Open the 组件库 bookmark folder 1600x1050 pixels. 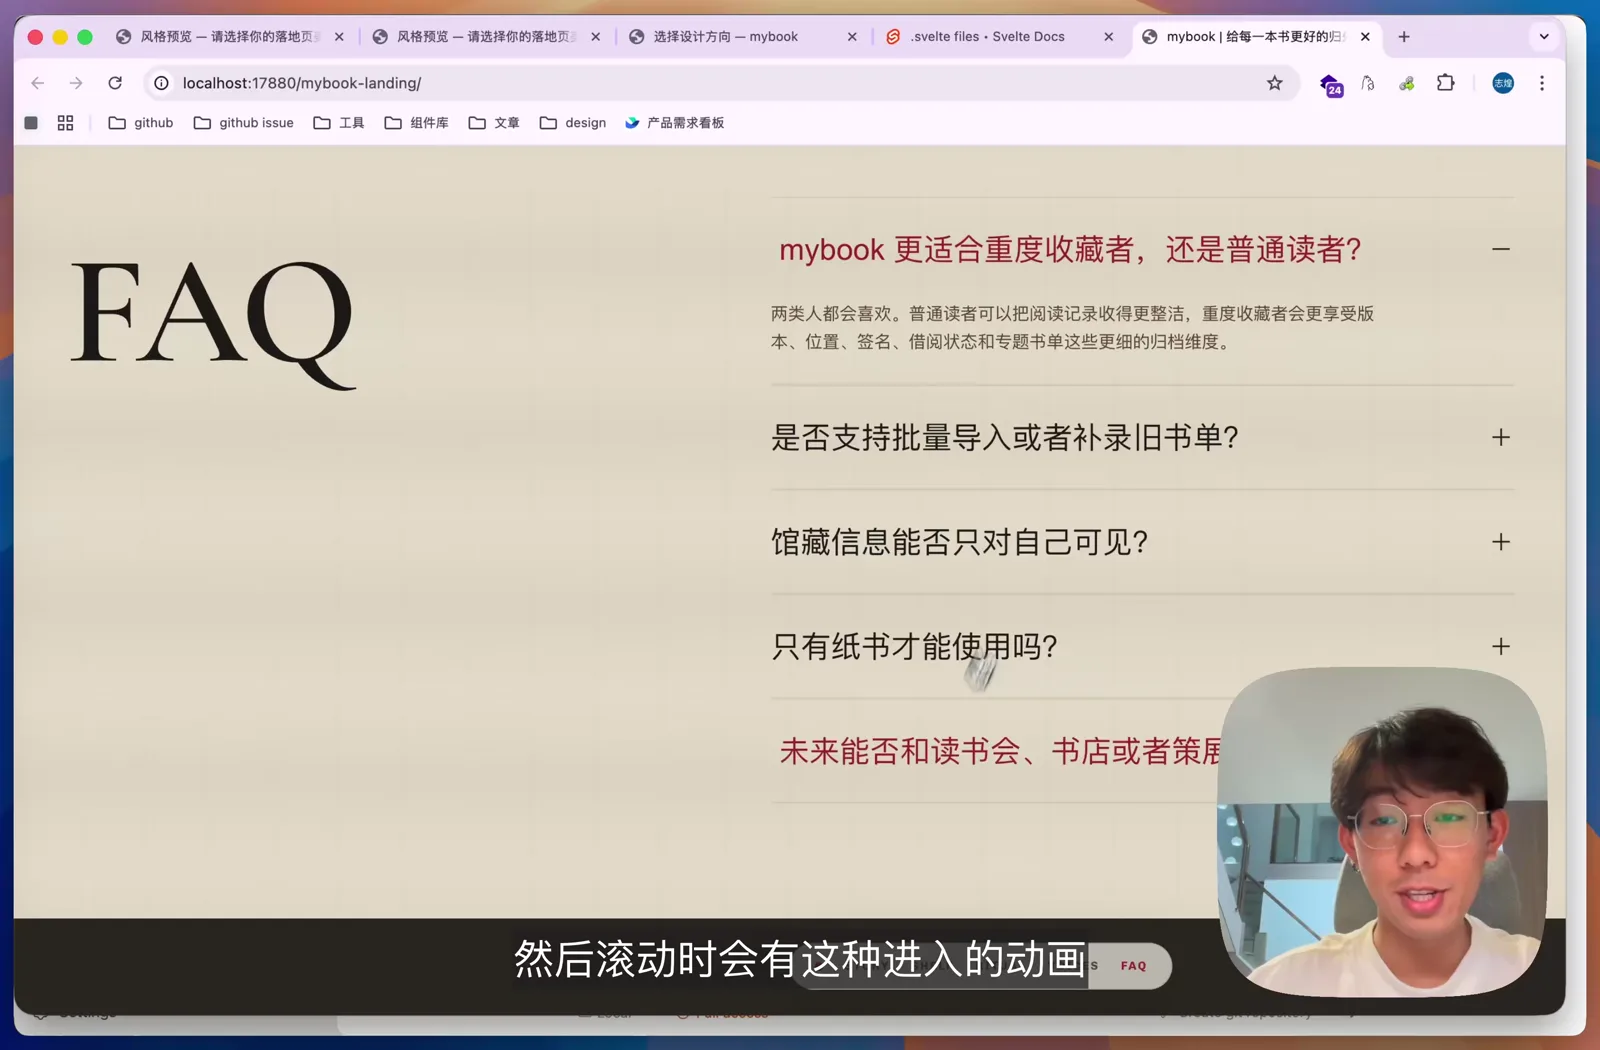click(417, 123)
